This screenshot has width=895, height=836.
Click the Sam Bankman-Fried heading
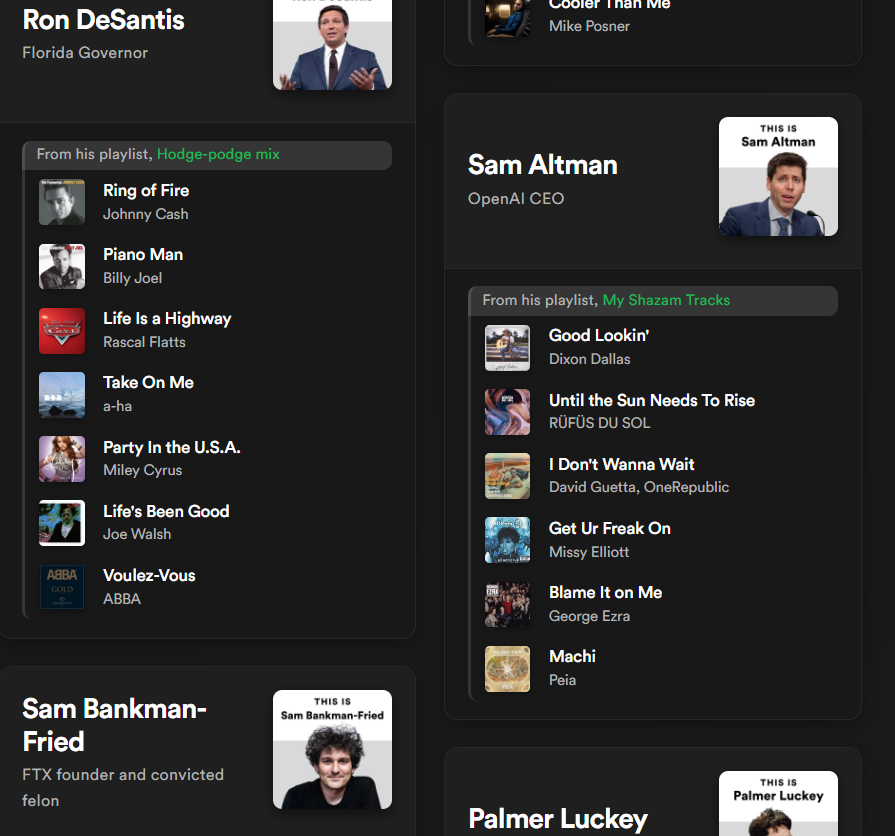pyautogui.click(x=114, y=725)
